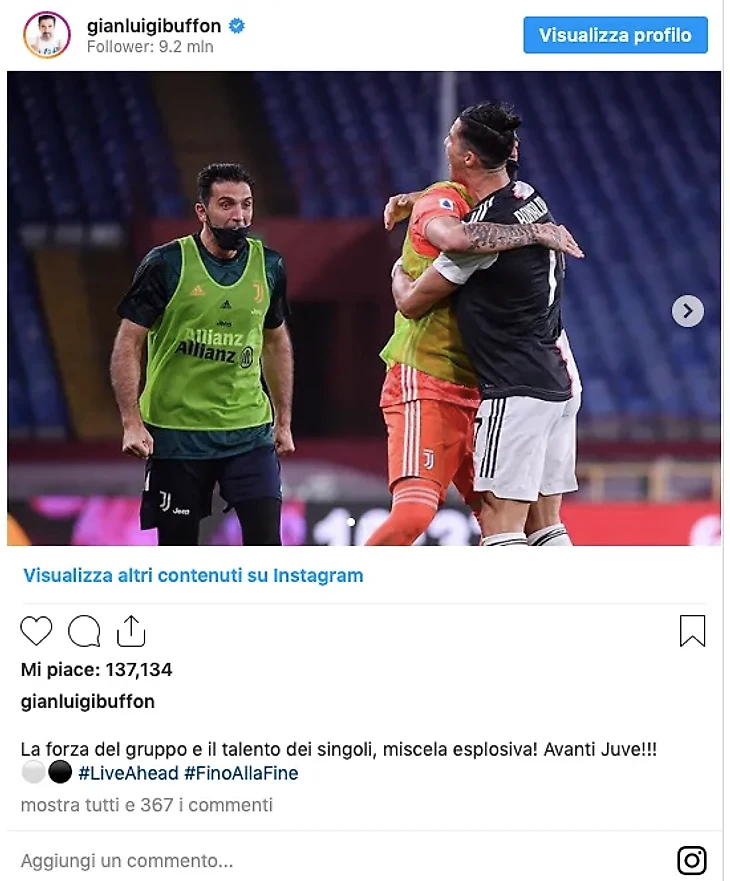The height and width of the screenshot is (881, 730).
Task: Open the #LiveAhead hashtag
Action: [x=129, y=773]
